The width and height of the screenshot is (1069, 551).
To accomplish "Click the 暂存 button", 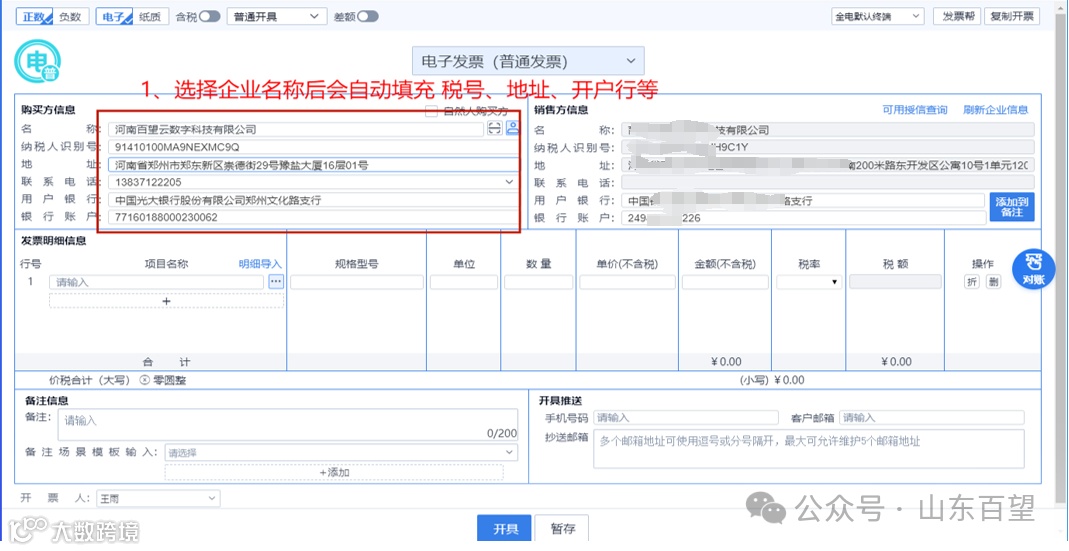I will (562, 529).
